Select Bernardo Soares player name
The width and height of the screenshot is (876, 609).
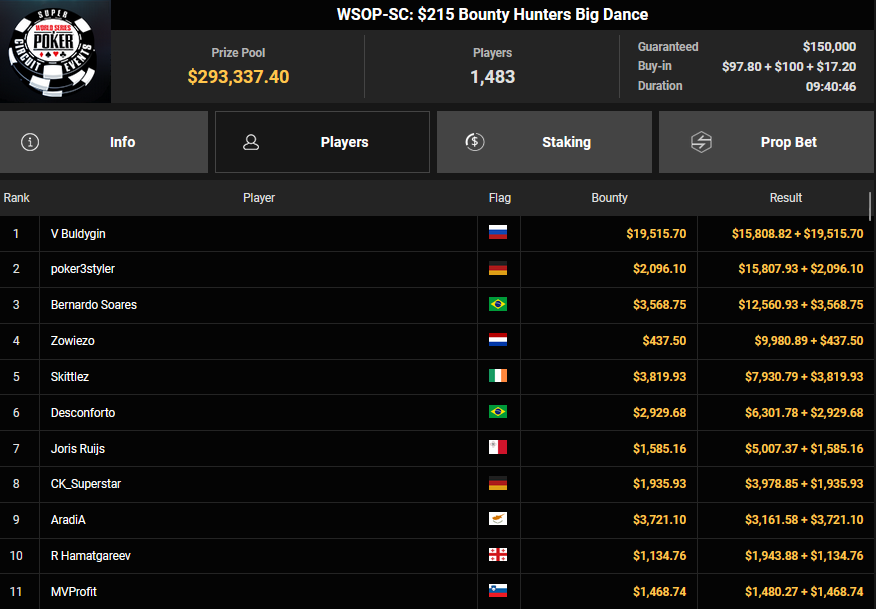[94, 305]
